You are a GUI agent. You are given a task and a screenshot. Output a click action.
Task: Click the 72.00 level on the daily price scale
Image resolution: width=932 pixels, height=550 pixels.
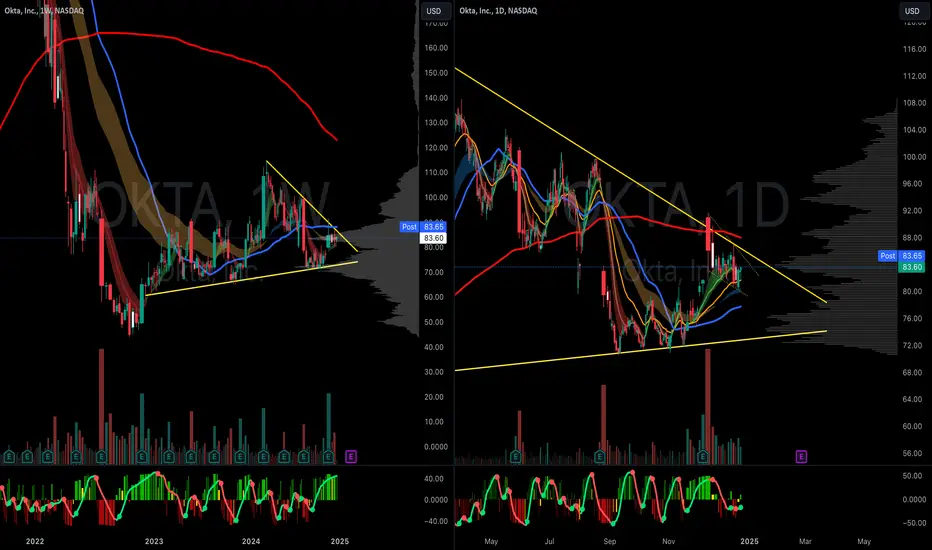(914, 345)
